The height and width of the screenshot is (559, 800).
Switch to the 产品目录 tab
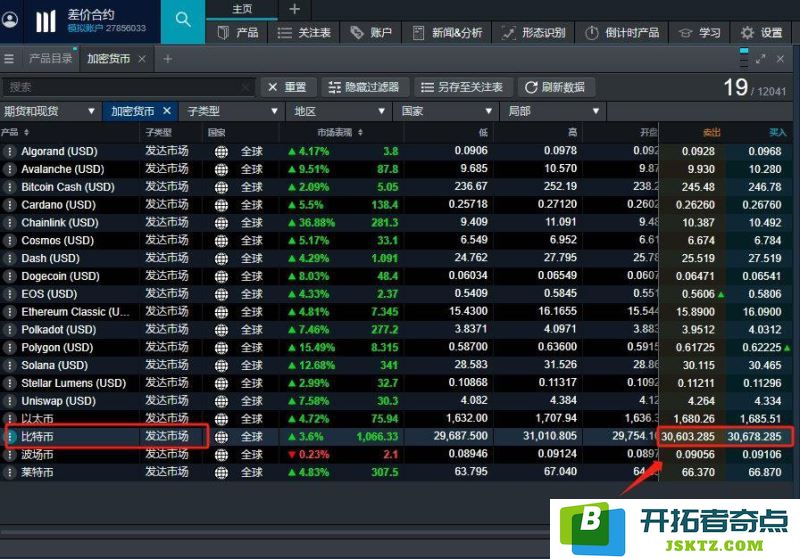coord(50,59)
